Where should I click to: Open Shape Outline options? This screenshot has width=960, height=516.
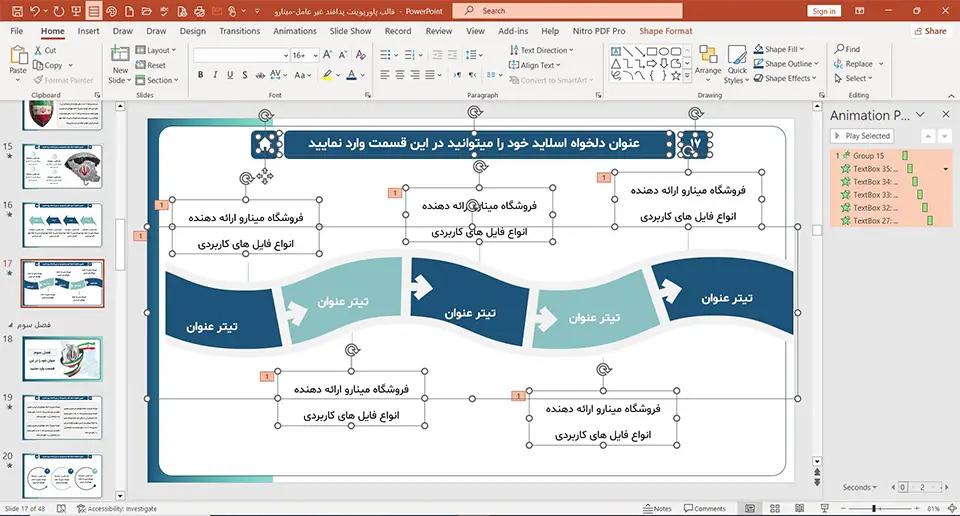[x=786, y=64]
